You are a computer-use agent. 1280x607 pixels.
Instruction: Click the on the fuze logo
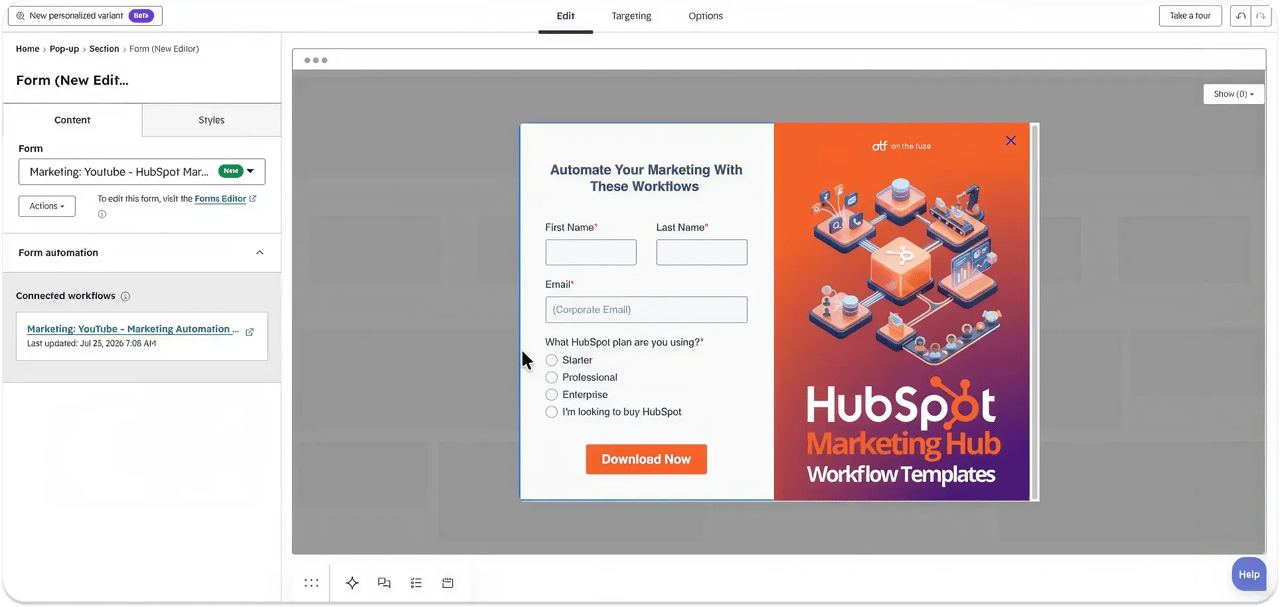(902, 146)
